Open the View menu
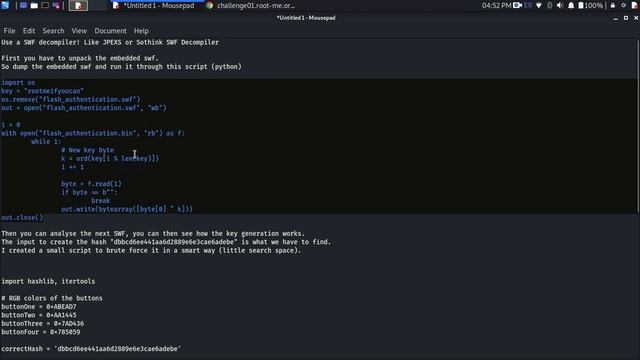 tap(79, 31)
